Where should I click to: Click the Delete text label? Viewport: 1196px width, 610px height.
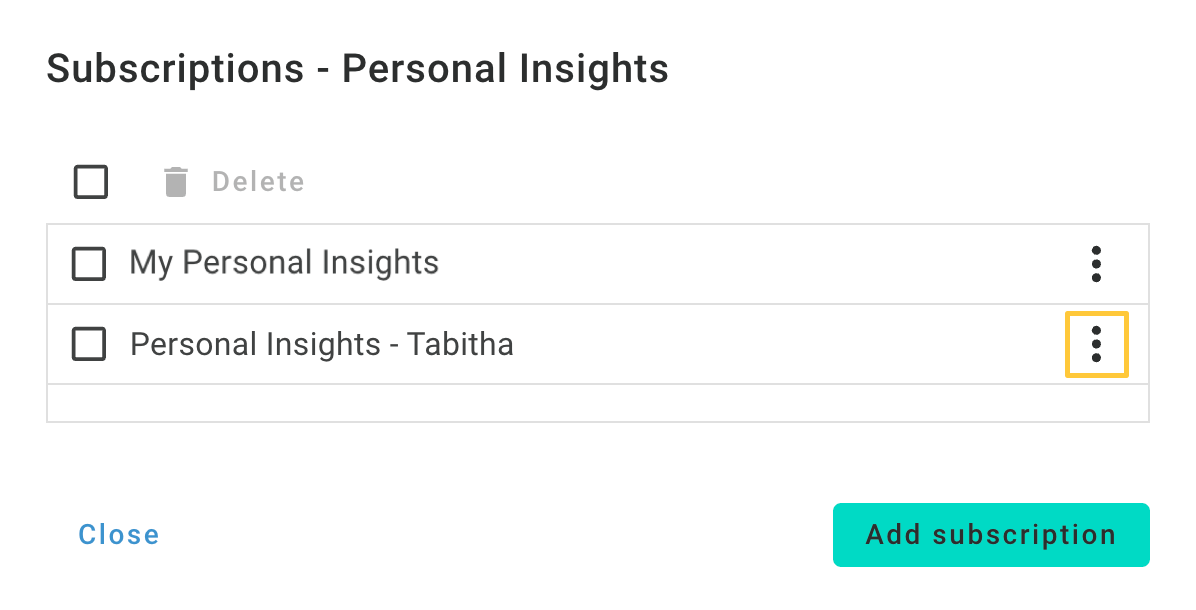(x=259, y=181)
